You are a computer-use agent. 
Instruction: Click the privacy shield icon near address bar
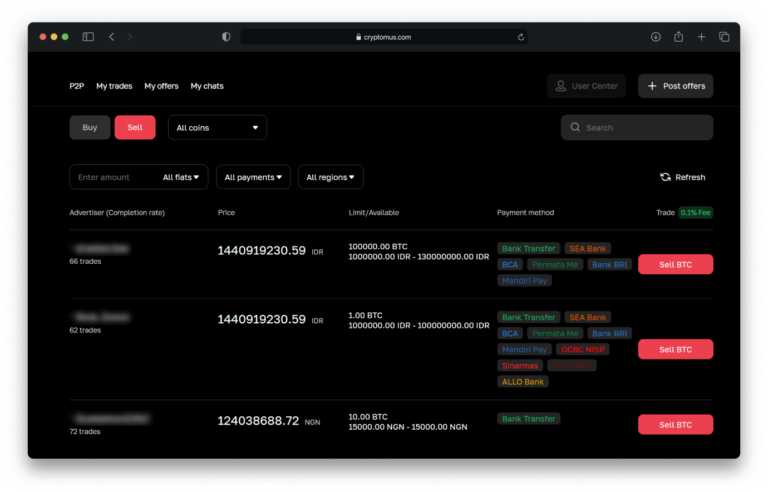tap(226, 37)
